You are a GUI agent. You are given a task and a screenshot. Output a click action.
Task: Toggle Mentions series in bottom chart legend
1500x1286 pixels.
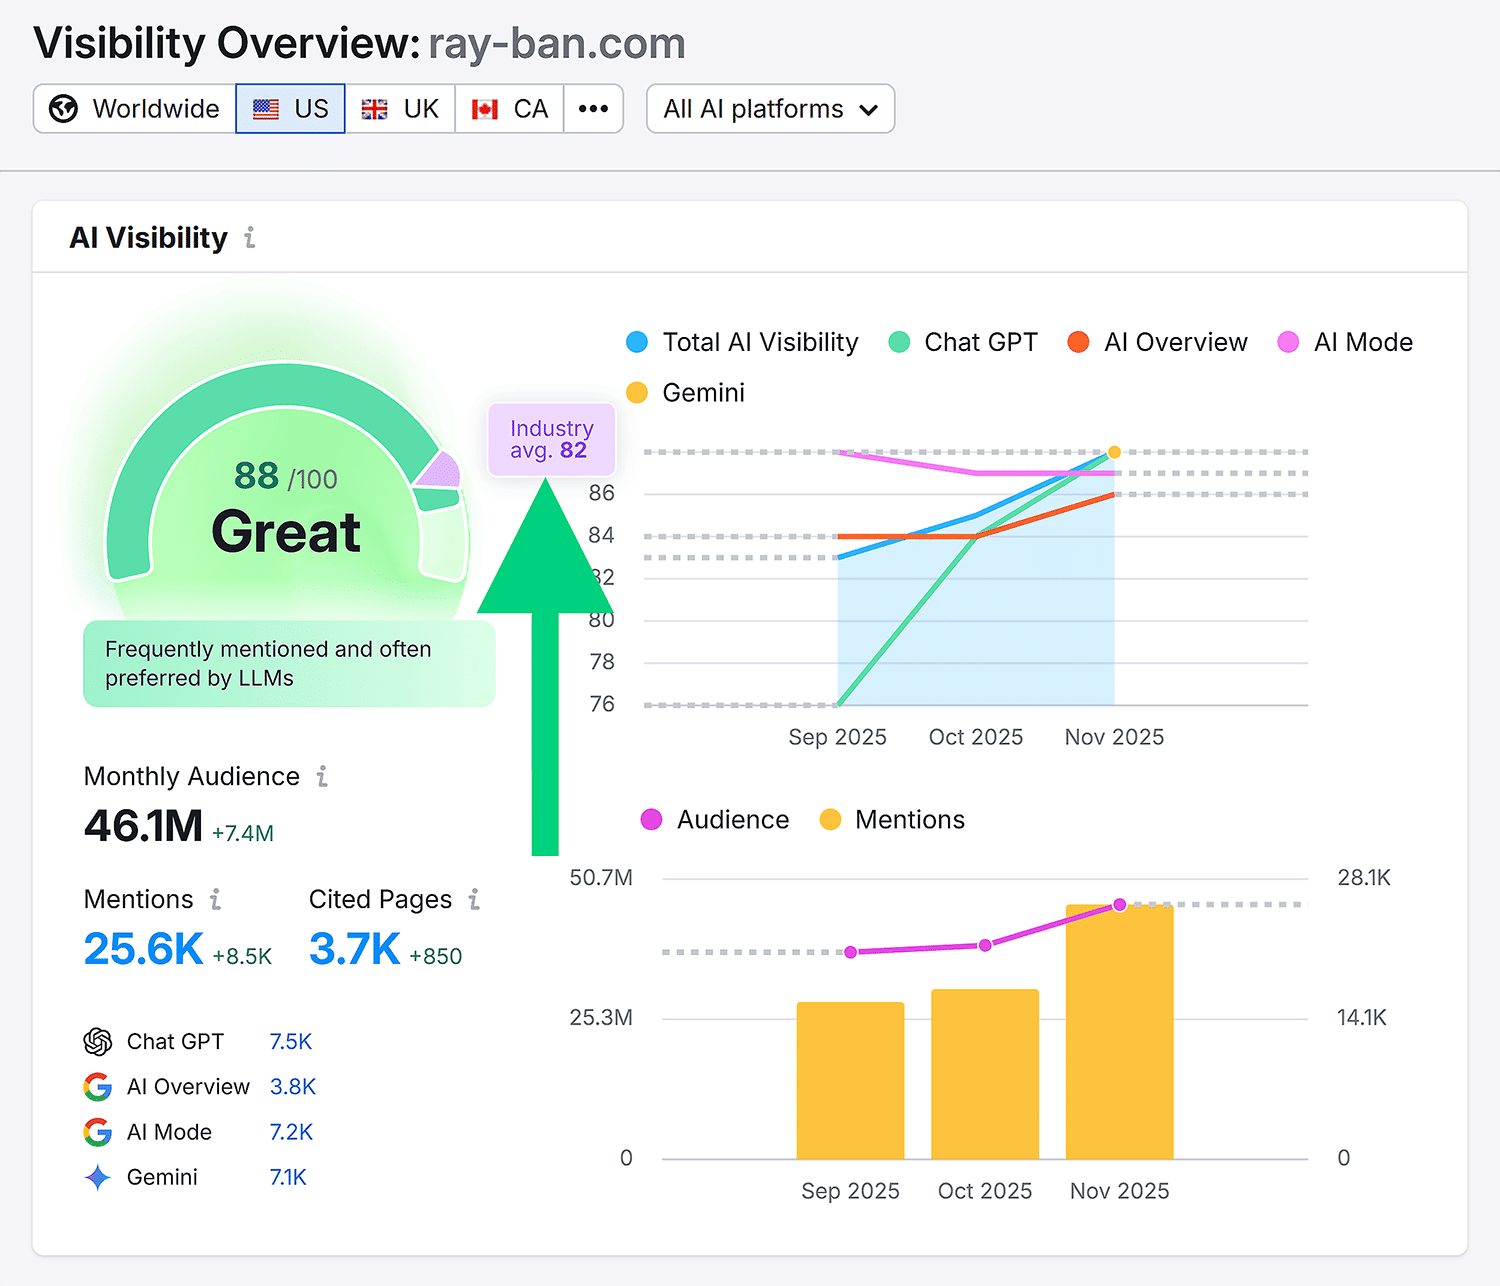pyautogui.click(x=892, y=820)
